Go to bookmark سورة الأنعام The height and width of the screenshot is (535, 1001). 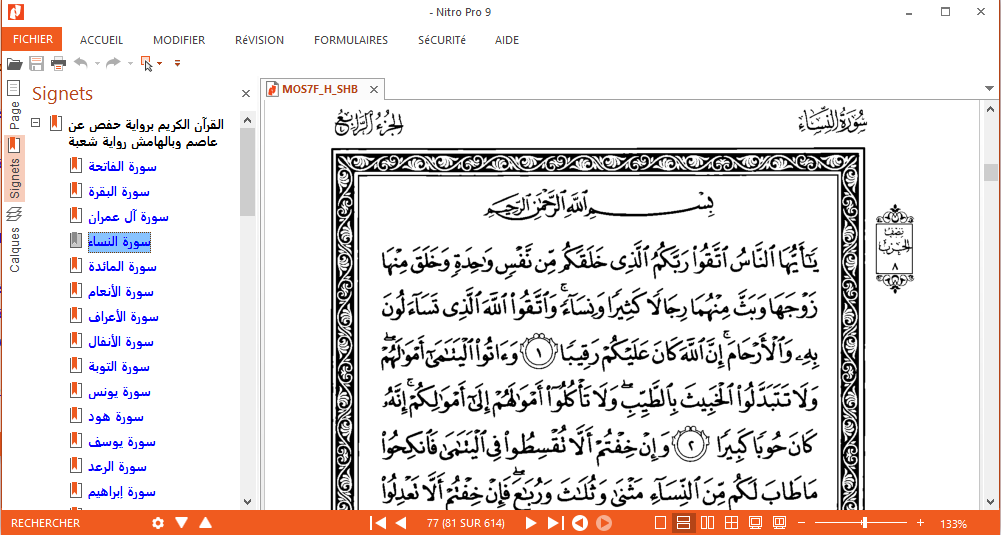121,292
